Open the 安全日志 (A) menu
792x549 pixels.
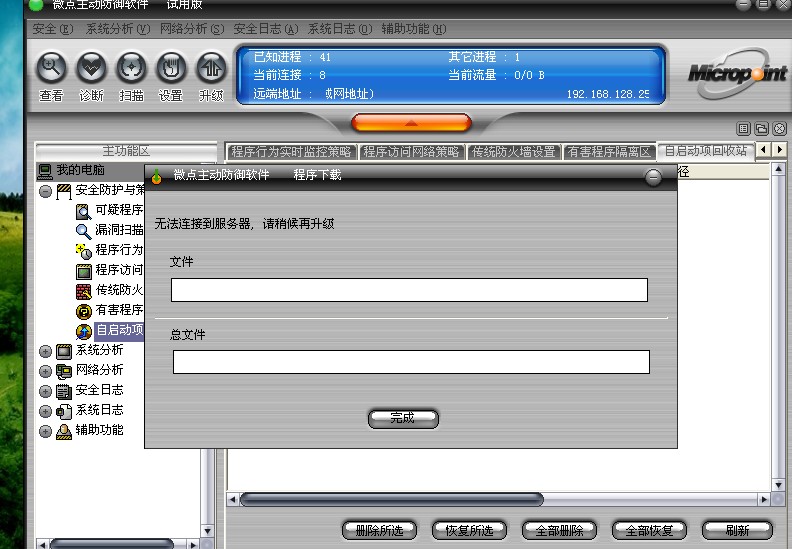pyautogui.click(x=266, y=29)
